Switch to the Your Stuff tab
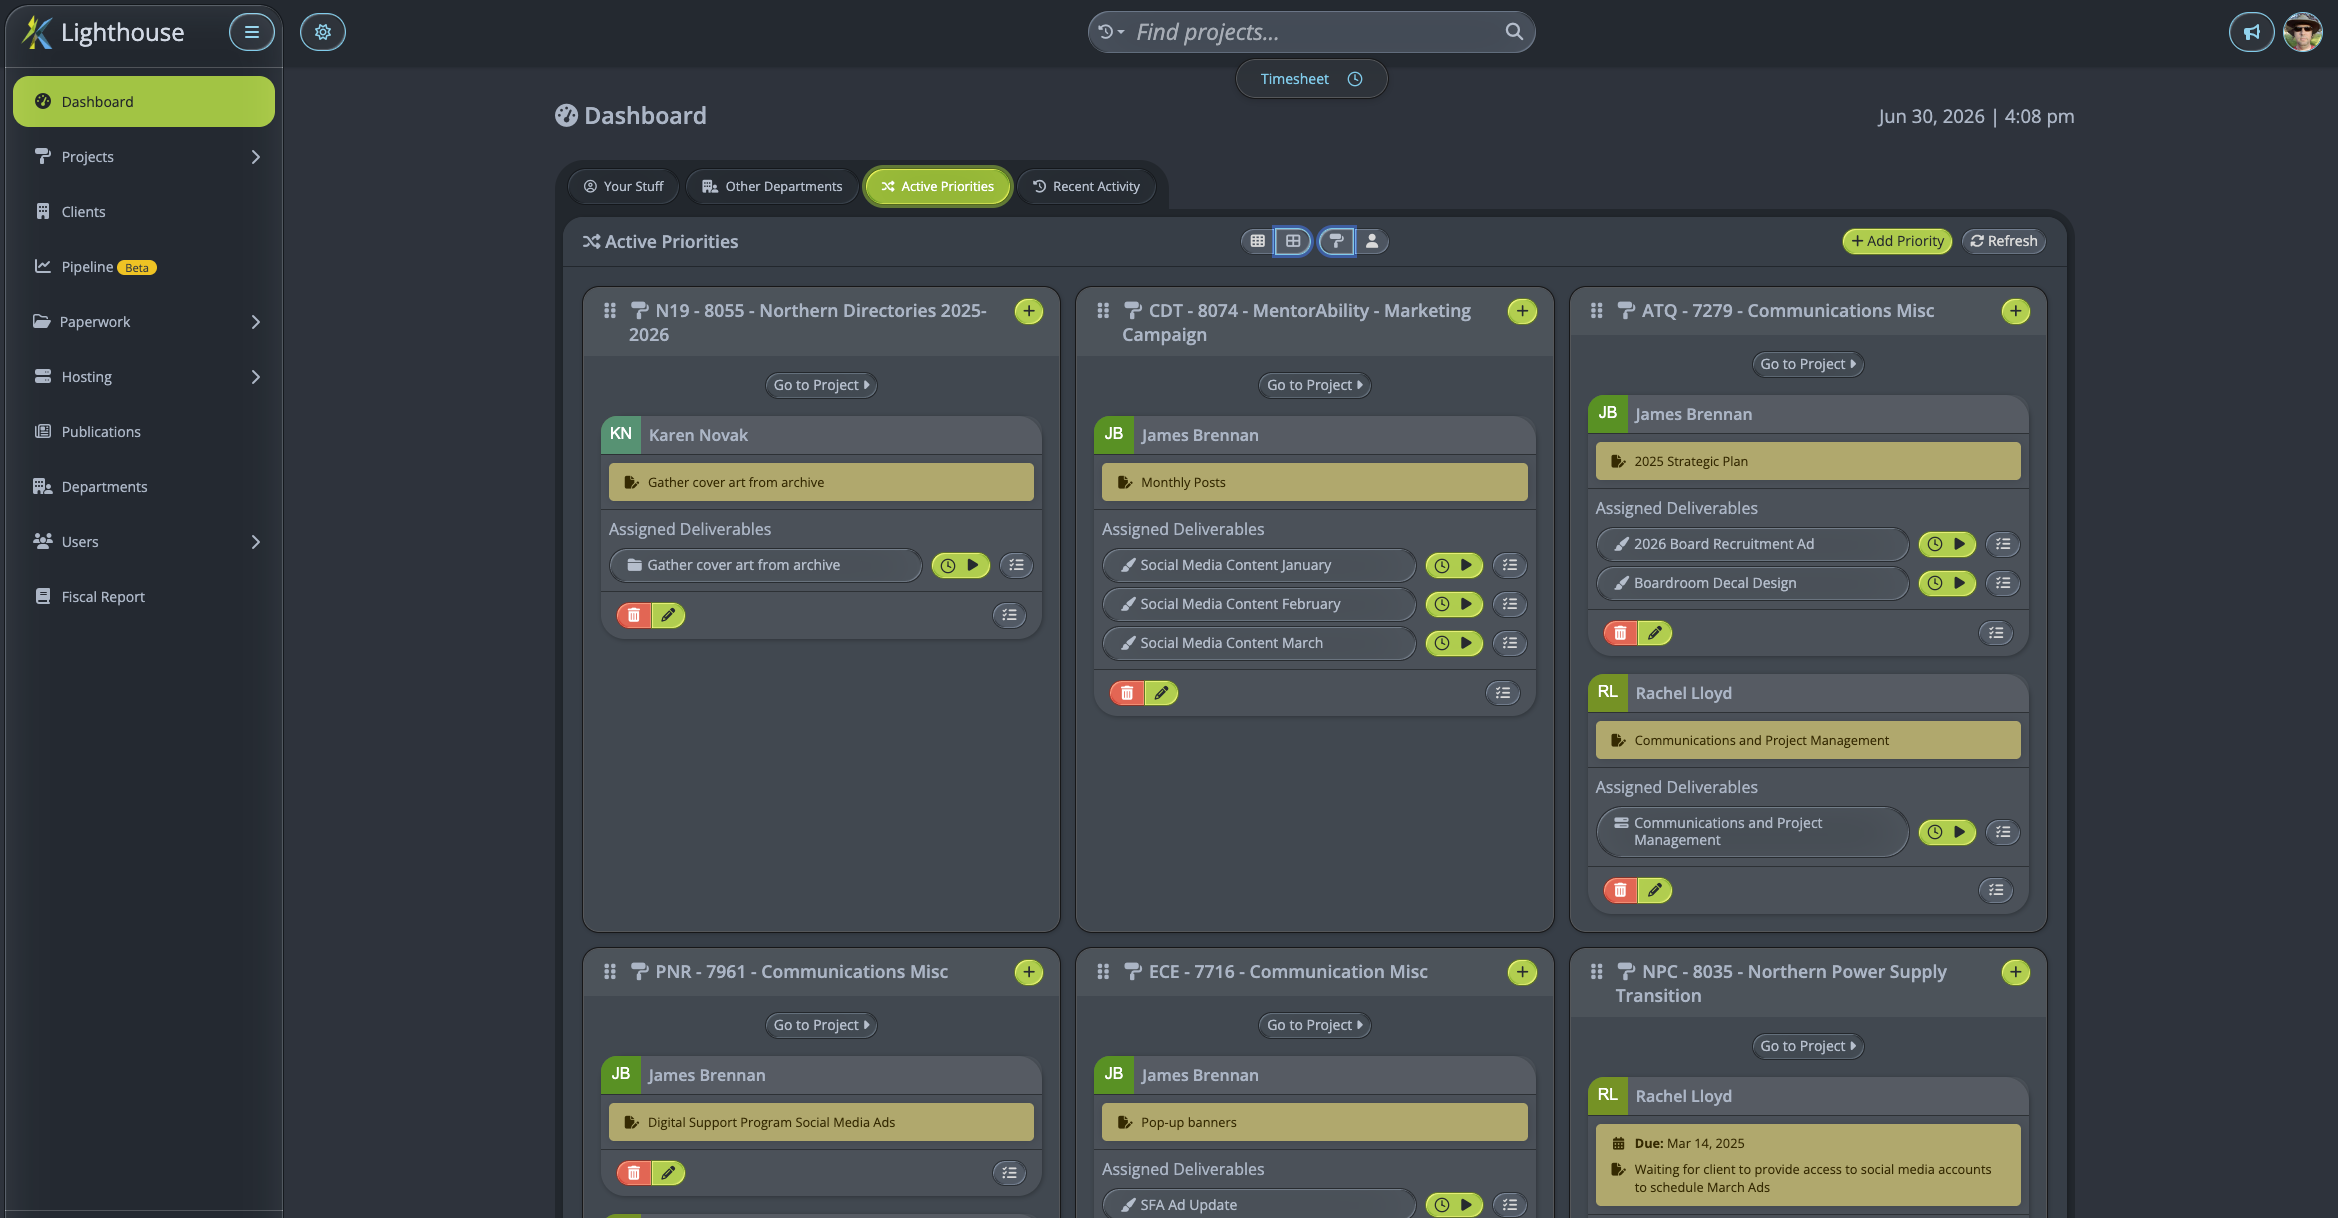Viewport: 2338px width, 1218px height. 623,187
